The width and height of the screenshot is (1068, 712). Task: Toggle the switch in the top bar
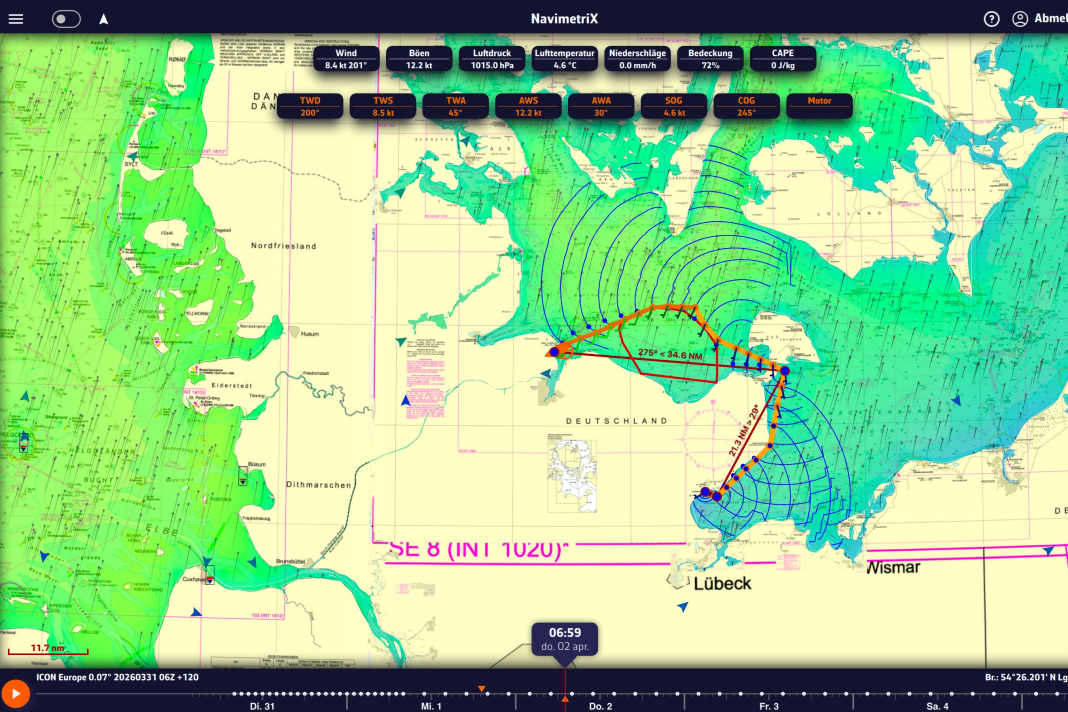pos(66,18)
